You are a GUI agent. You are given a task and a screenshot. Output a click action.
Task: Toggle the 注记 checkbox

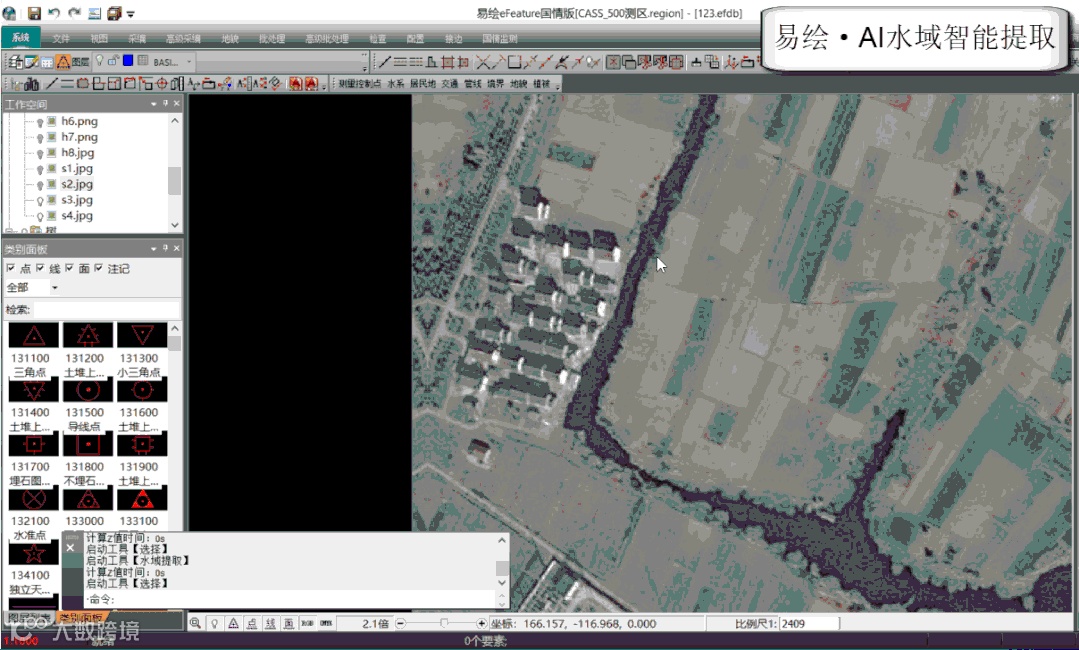click(x=98, y=268)
